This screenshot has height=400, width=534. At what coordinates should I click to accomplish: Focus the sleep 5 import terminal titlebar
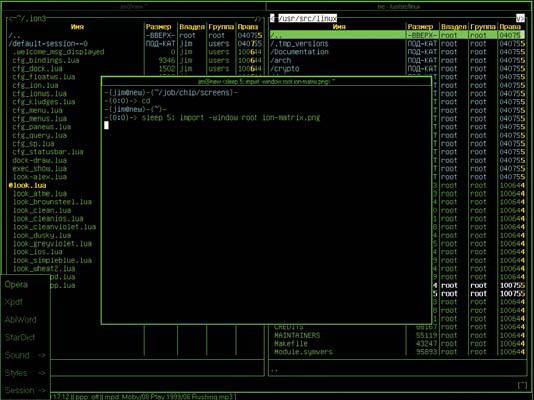point(266,81)
